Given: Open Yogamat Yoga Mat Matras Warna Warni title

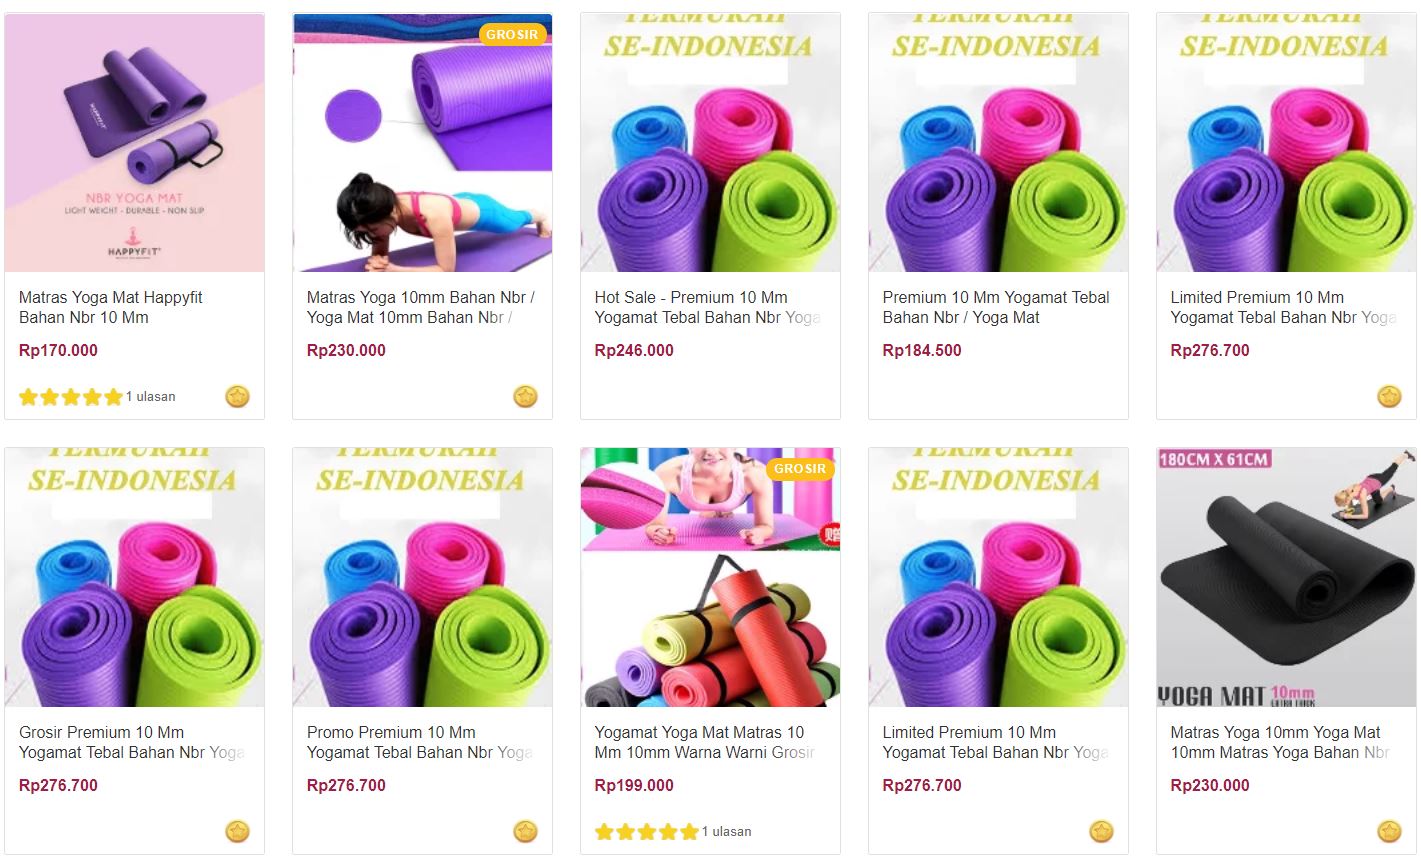Looking at the screenshot, I should click(x=705, y=742).
